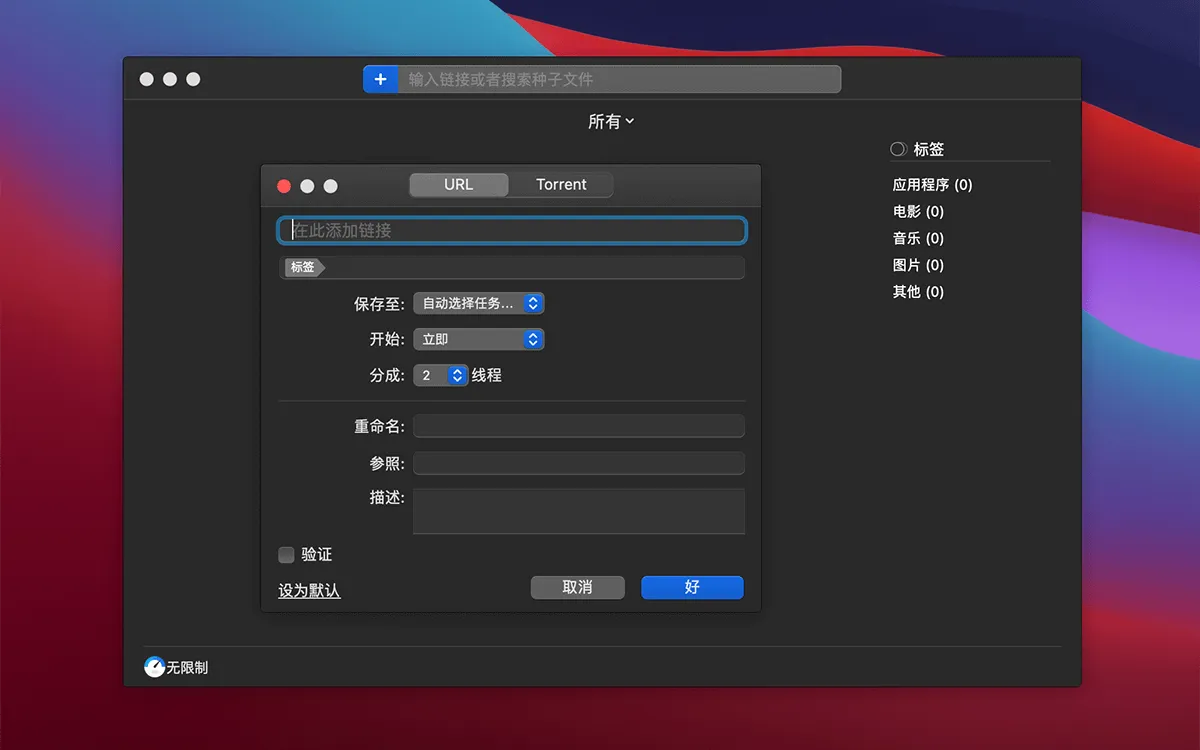
Task: Click the blue plus add-task button
Action: pyautogui.click(x=380, y=79)
